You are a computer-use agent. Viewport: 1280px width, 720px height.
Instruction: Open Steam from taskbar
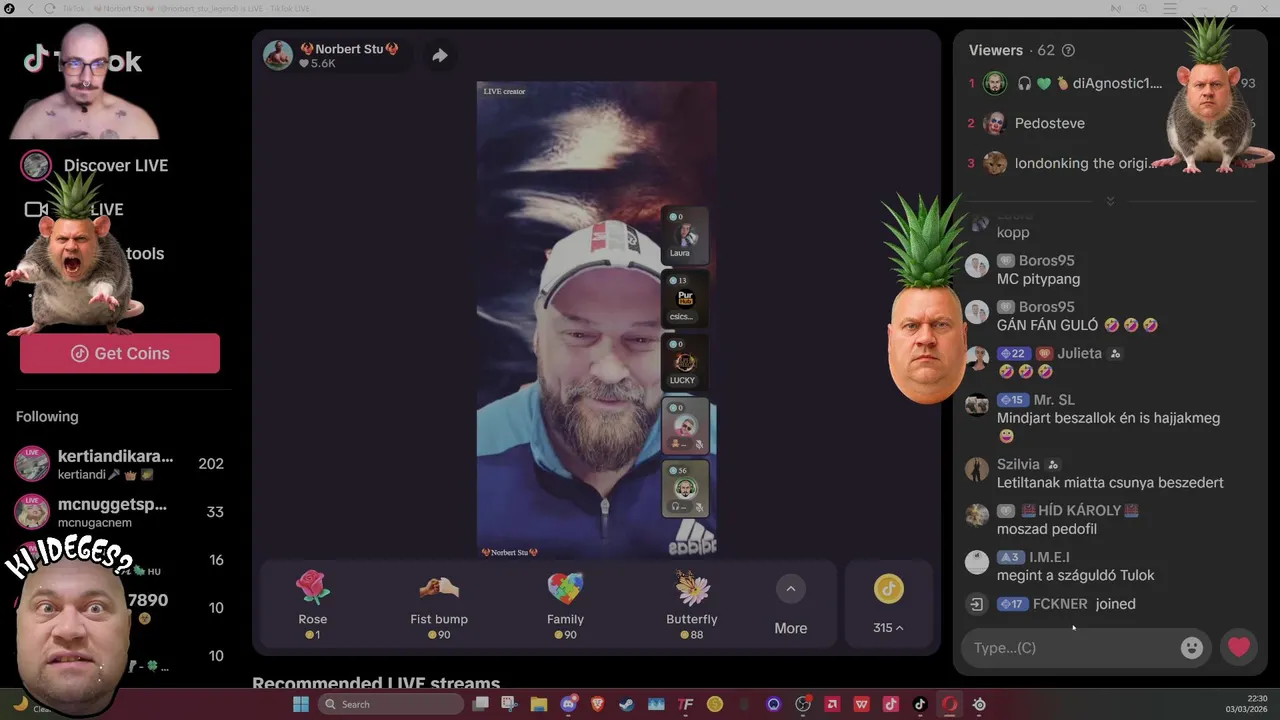coord(627,704)
